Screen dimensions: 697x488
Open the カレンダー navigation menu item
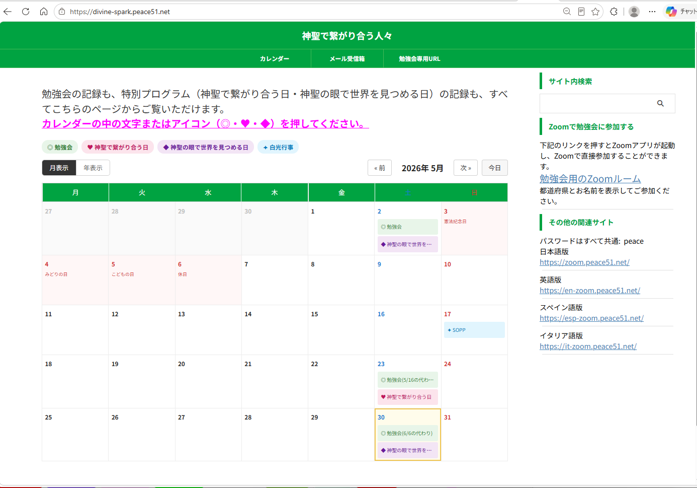(x=274, y=59)
